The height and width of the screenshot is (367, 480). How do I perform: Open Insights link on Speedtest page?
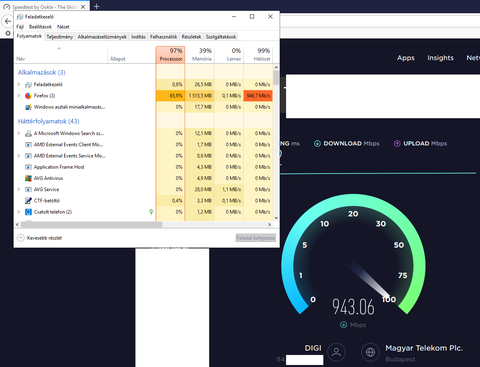pyautogui.click(x=440, y=58)
